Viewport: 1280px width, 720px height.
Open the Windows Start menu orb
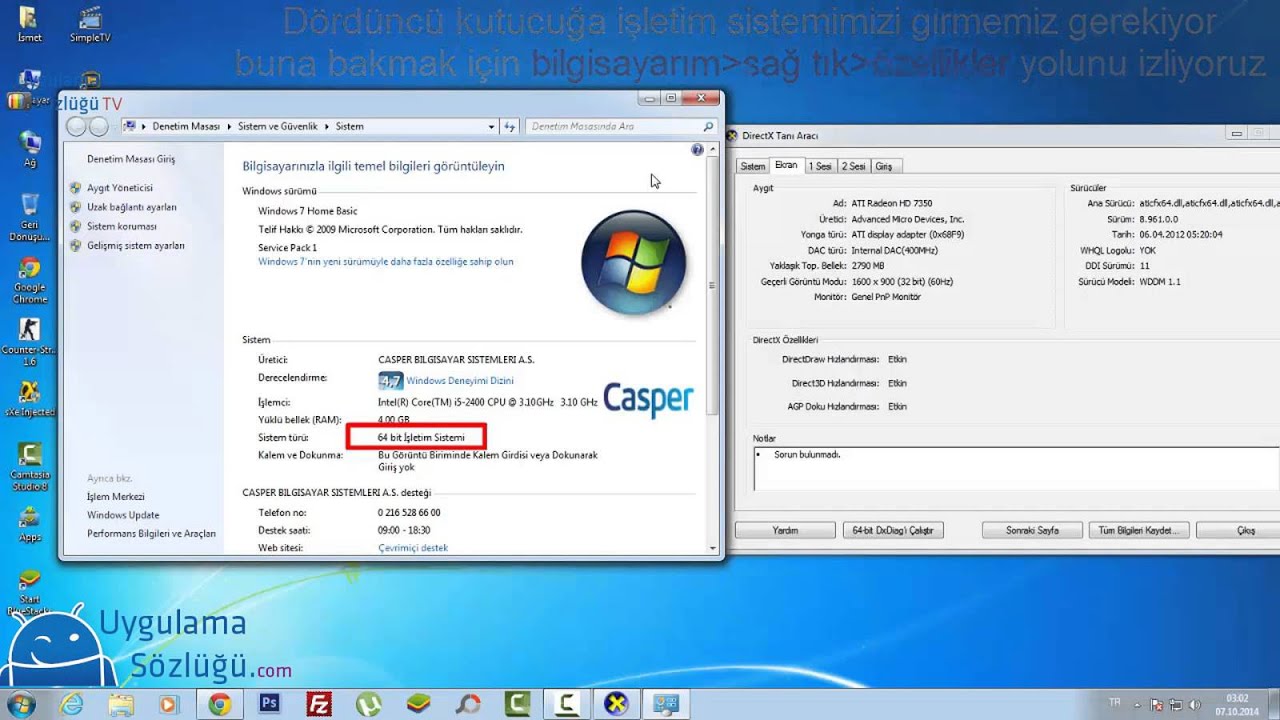(x=21, y=704)
